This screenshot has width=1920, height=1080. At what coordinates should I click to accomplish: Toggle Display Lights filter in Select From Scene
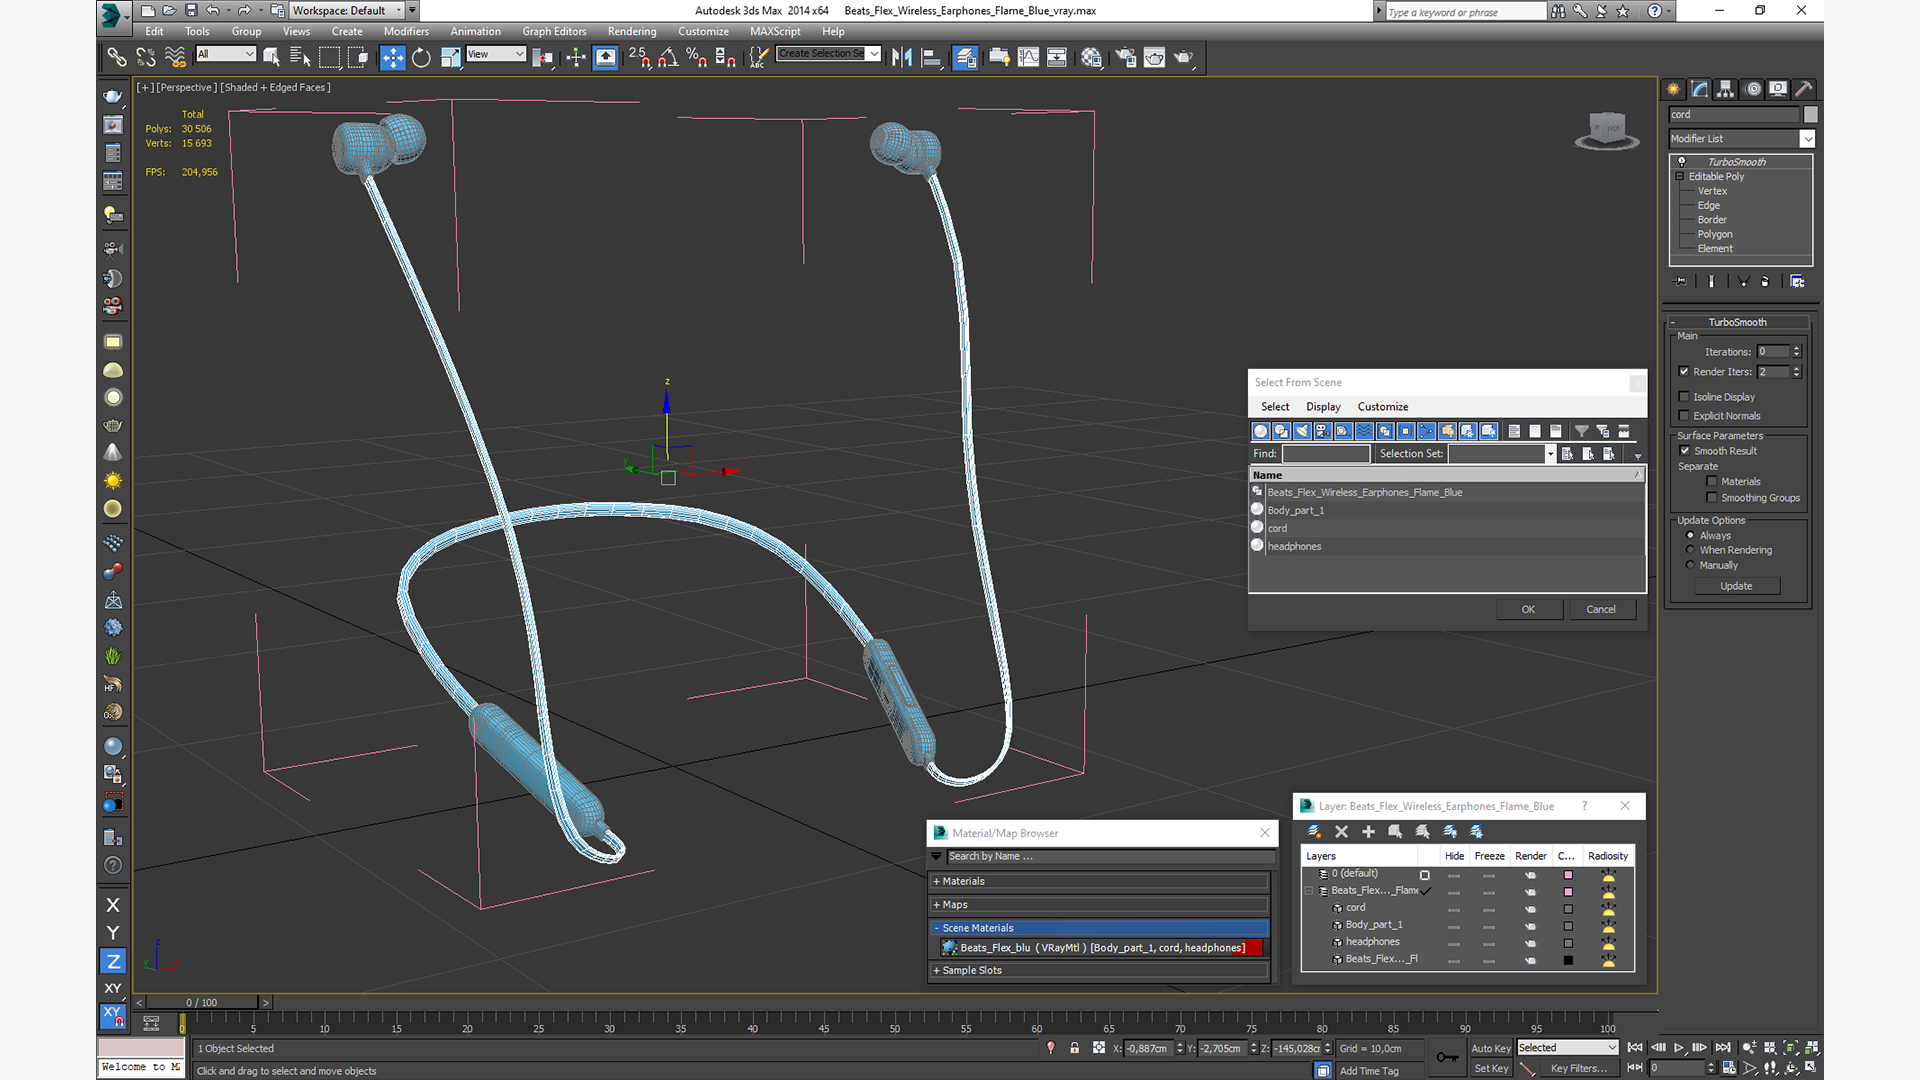click(x=1302, y=431)
